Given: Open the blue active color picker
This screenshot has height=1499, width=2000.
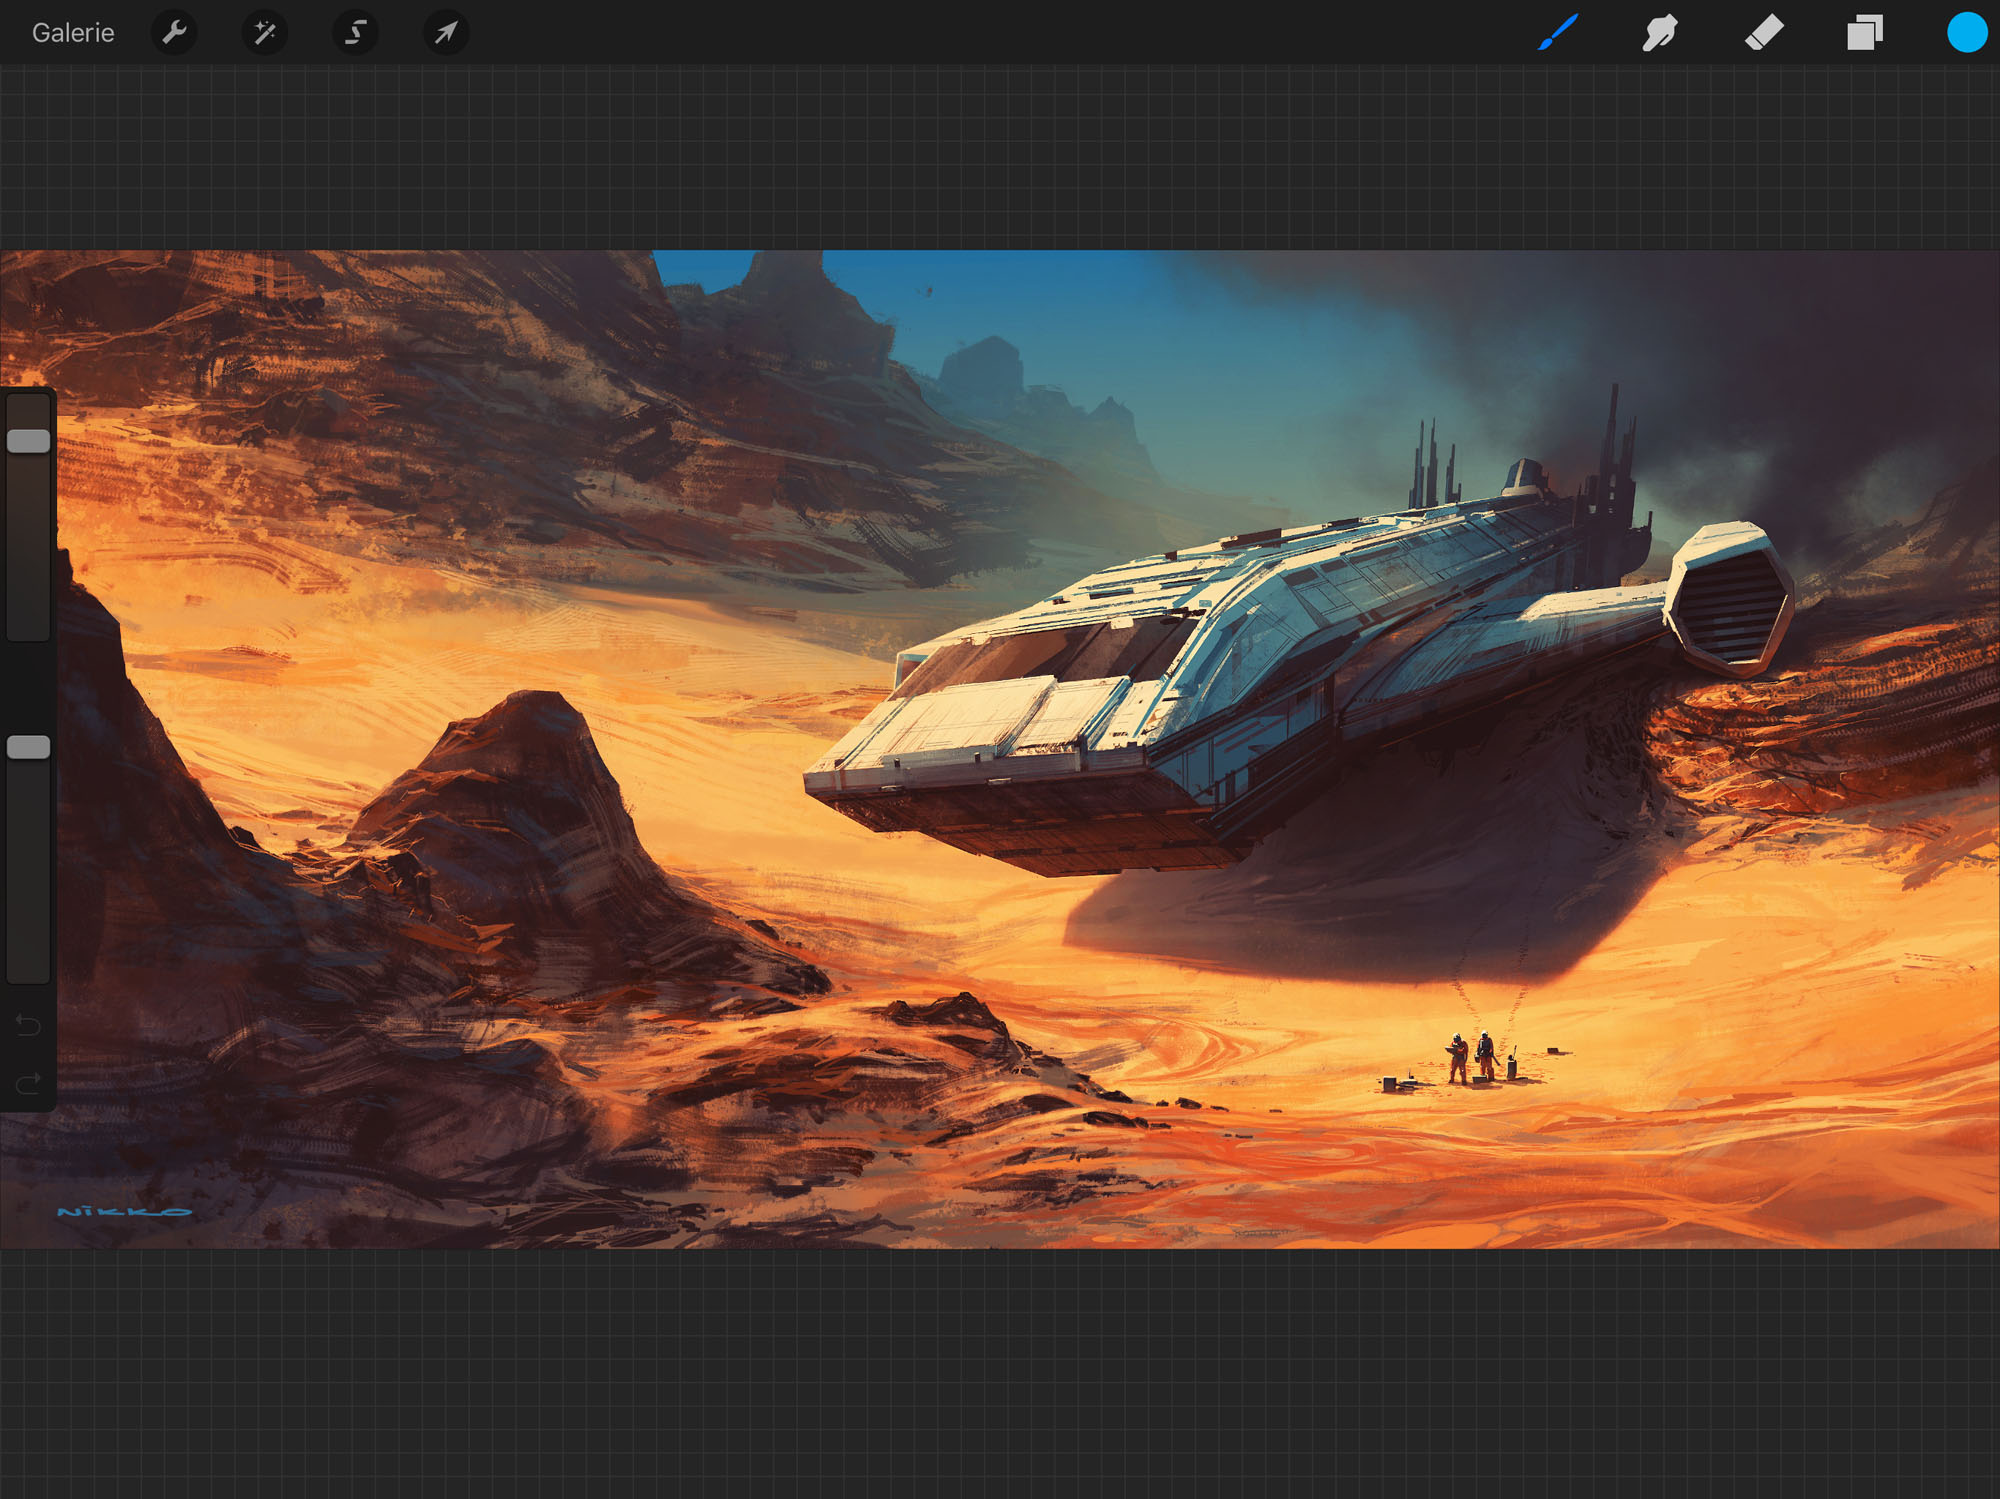Looking at the screenshot, I should click(x=1966, y=32).
